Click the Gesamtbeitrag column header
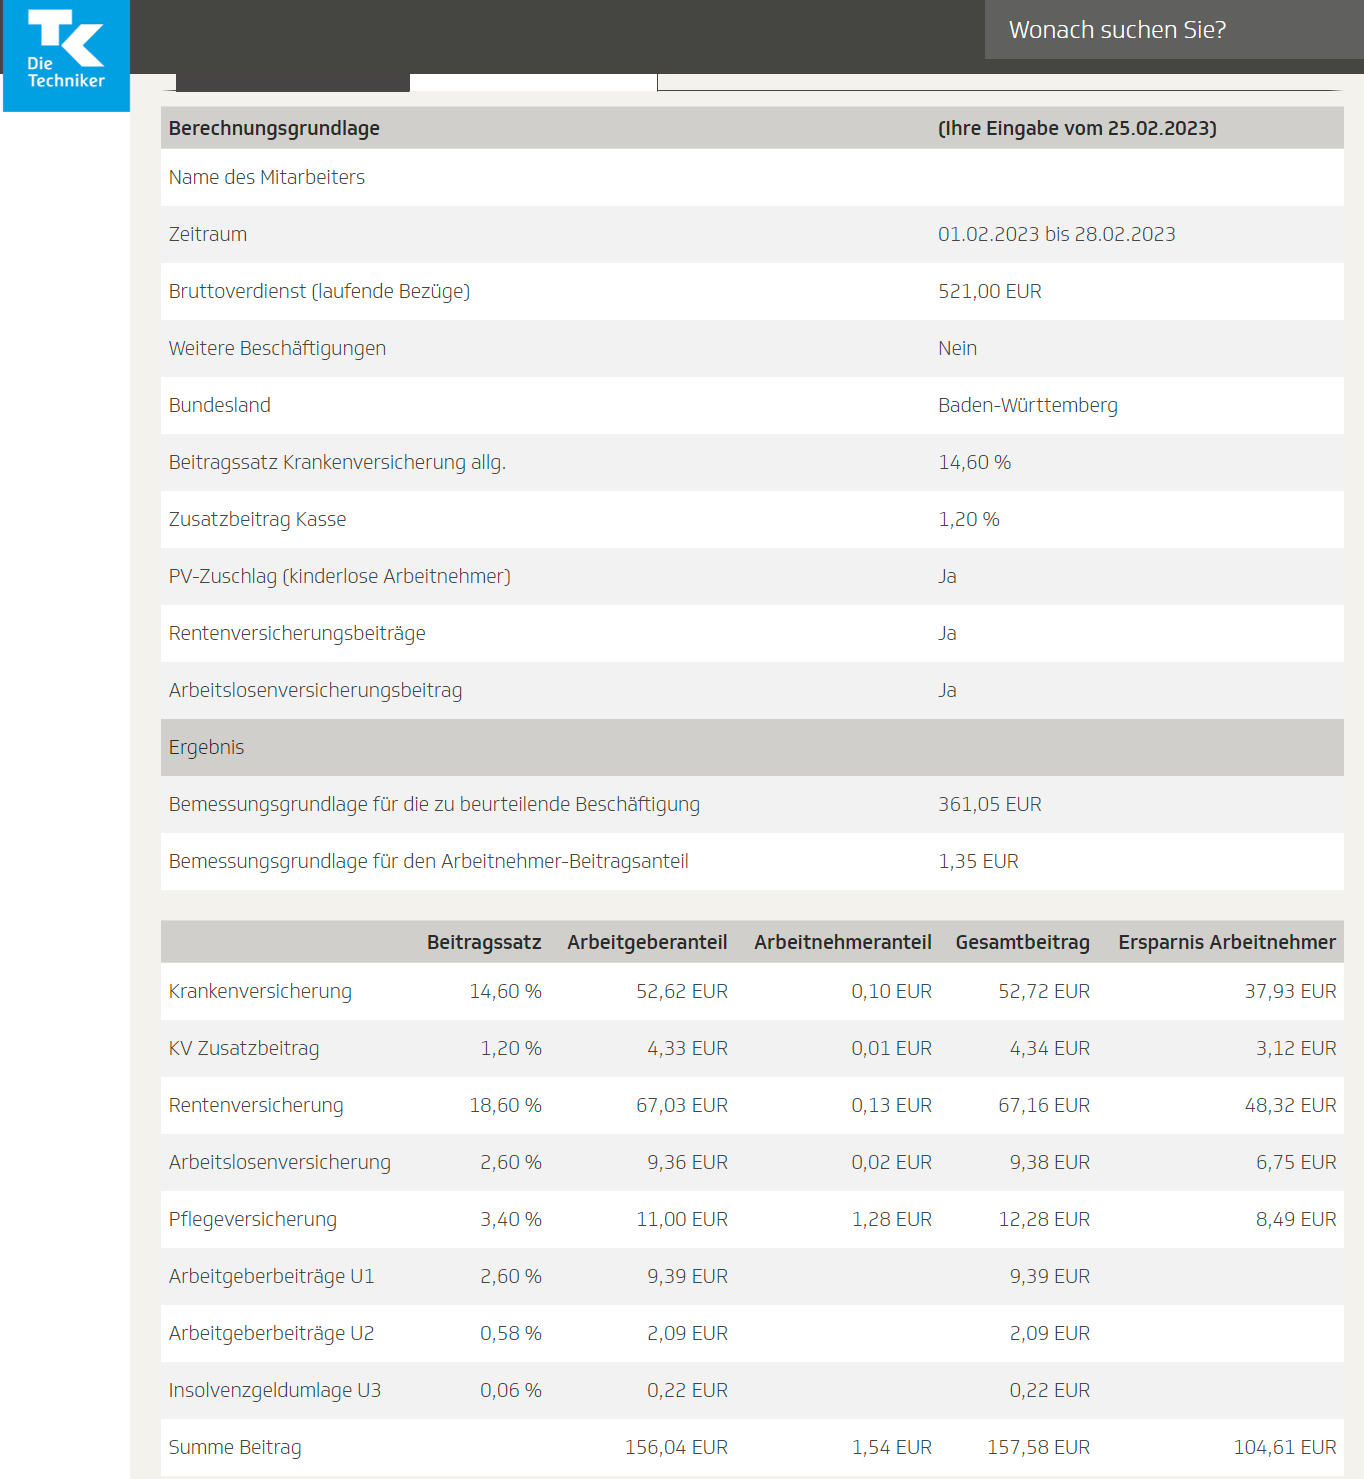This screenshot has height=1479, width=1364. tap(1023, 942)
